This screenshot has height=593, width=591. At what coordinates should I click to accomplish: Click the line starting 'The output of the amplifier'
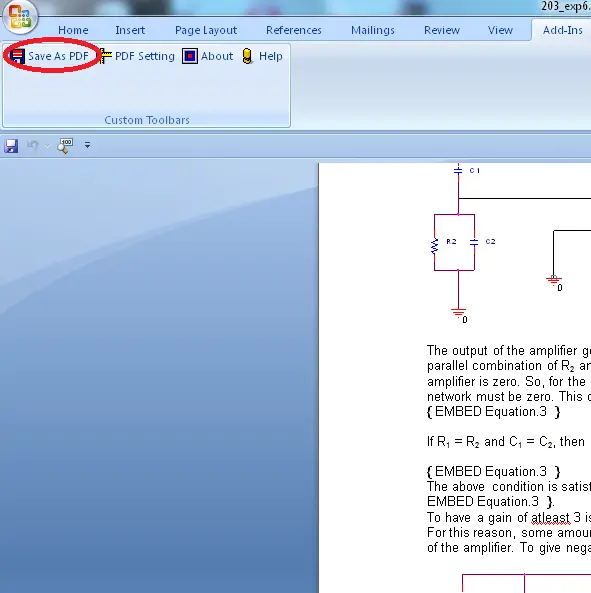pyautogui.click(x=509, y=351)
